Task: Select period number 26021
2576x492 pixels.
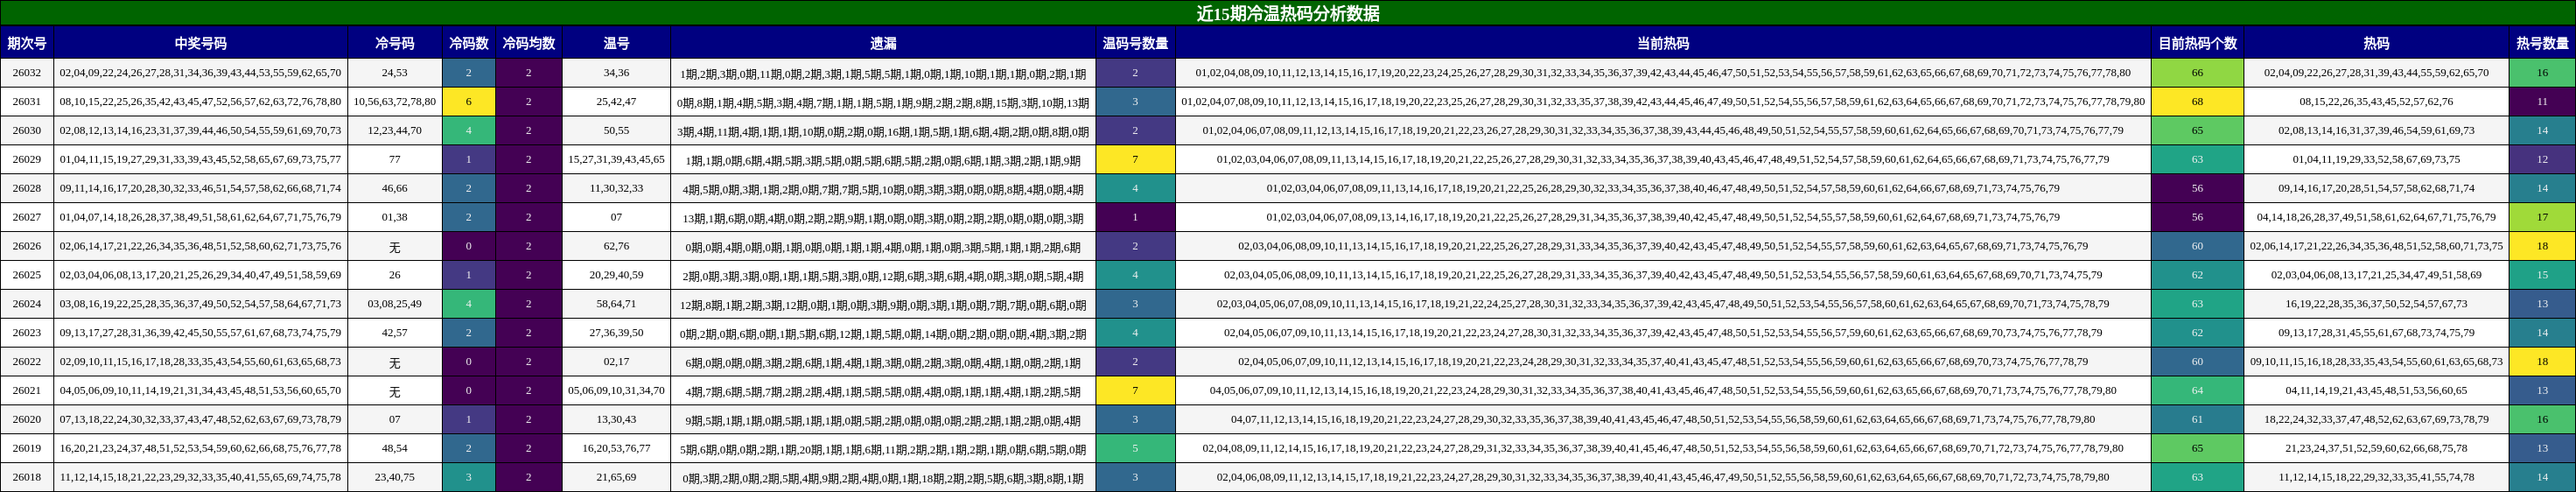Action: pos(27,391)
